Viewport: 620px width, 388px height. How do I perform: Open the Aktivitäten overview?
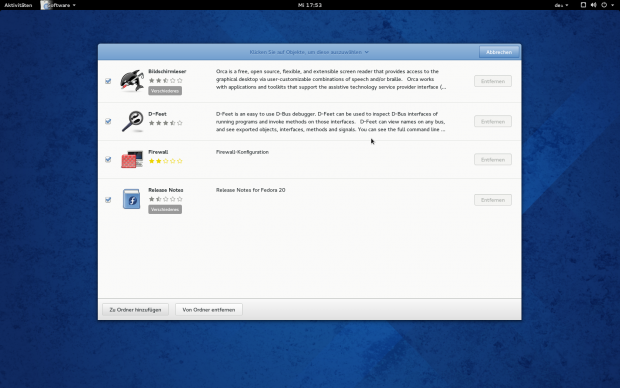[18, 5]
